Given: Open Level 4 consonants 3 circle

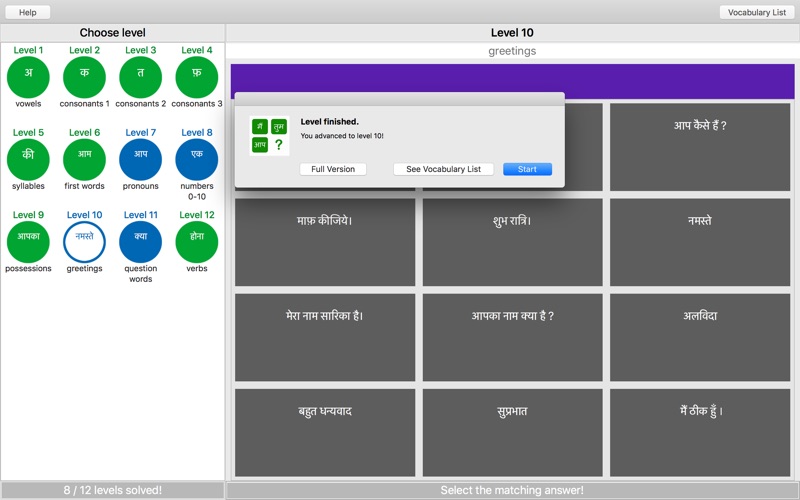Looking at the screenshot, I should click(196, 77).
